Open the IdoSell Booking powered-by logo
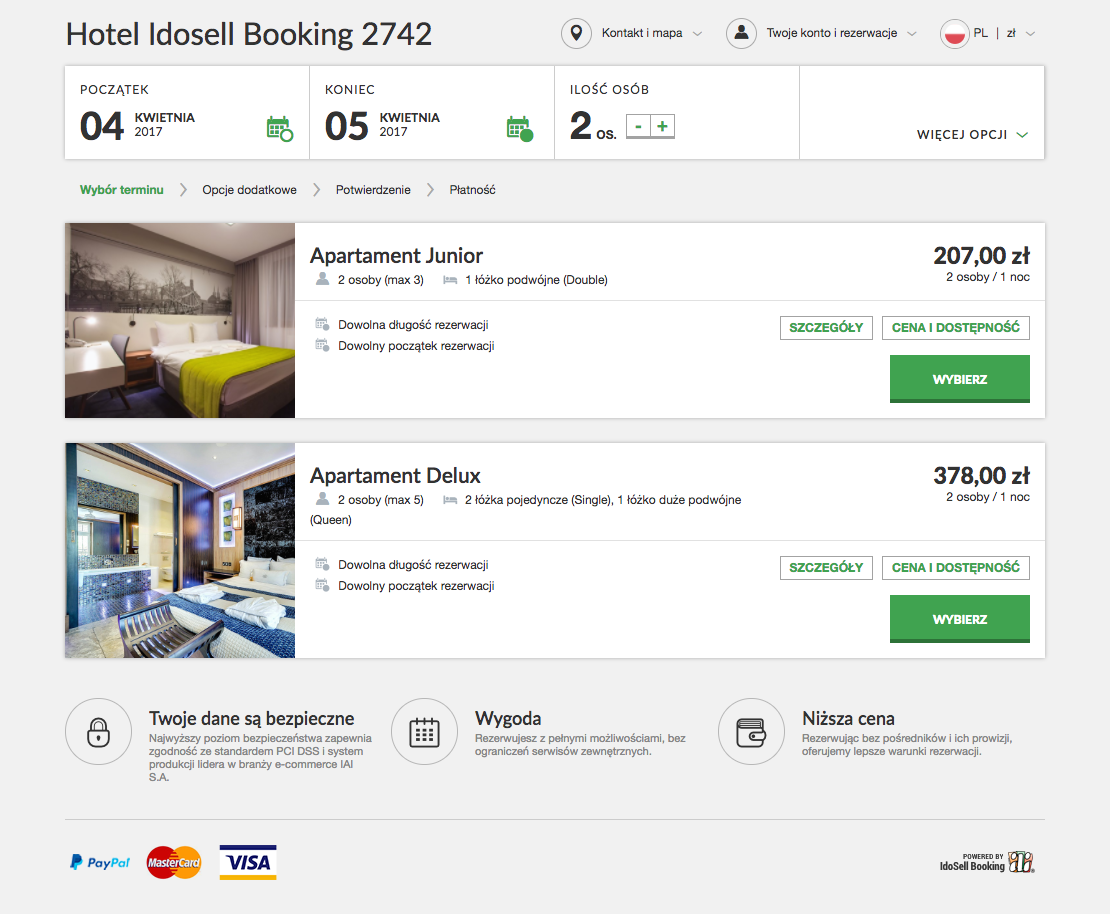The image size is (1110, 914). 988,862
